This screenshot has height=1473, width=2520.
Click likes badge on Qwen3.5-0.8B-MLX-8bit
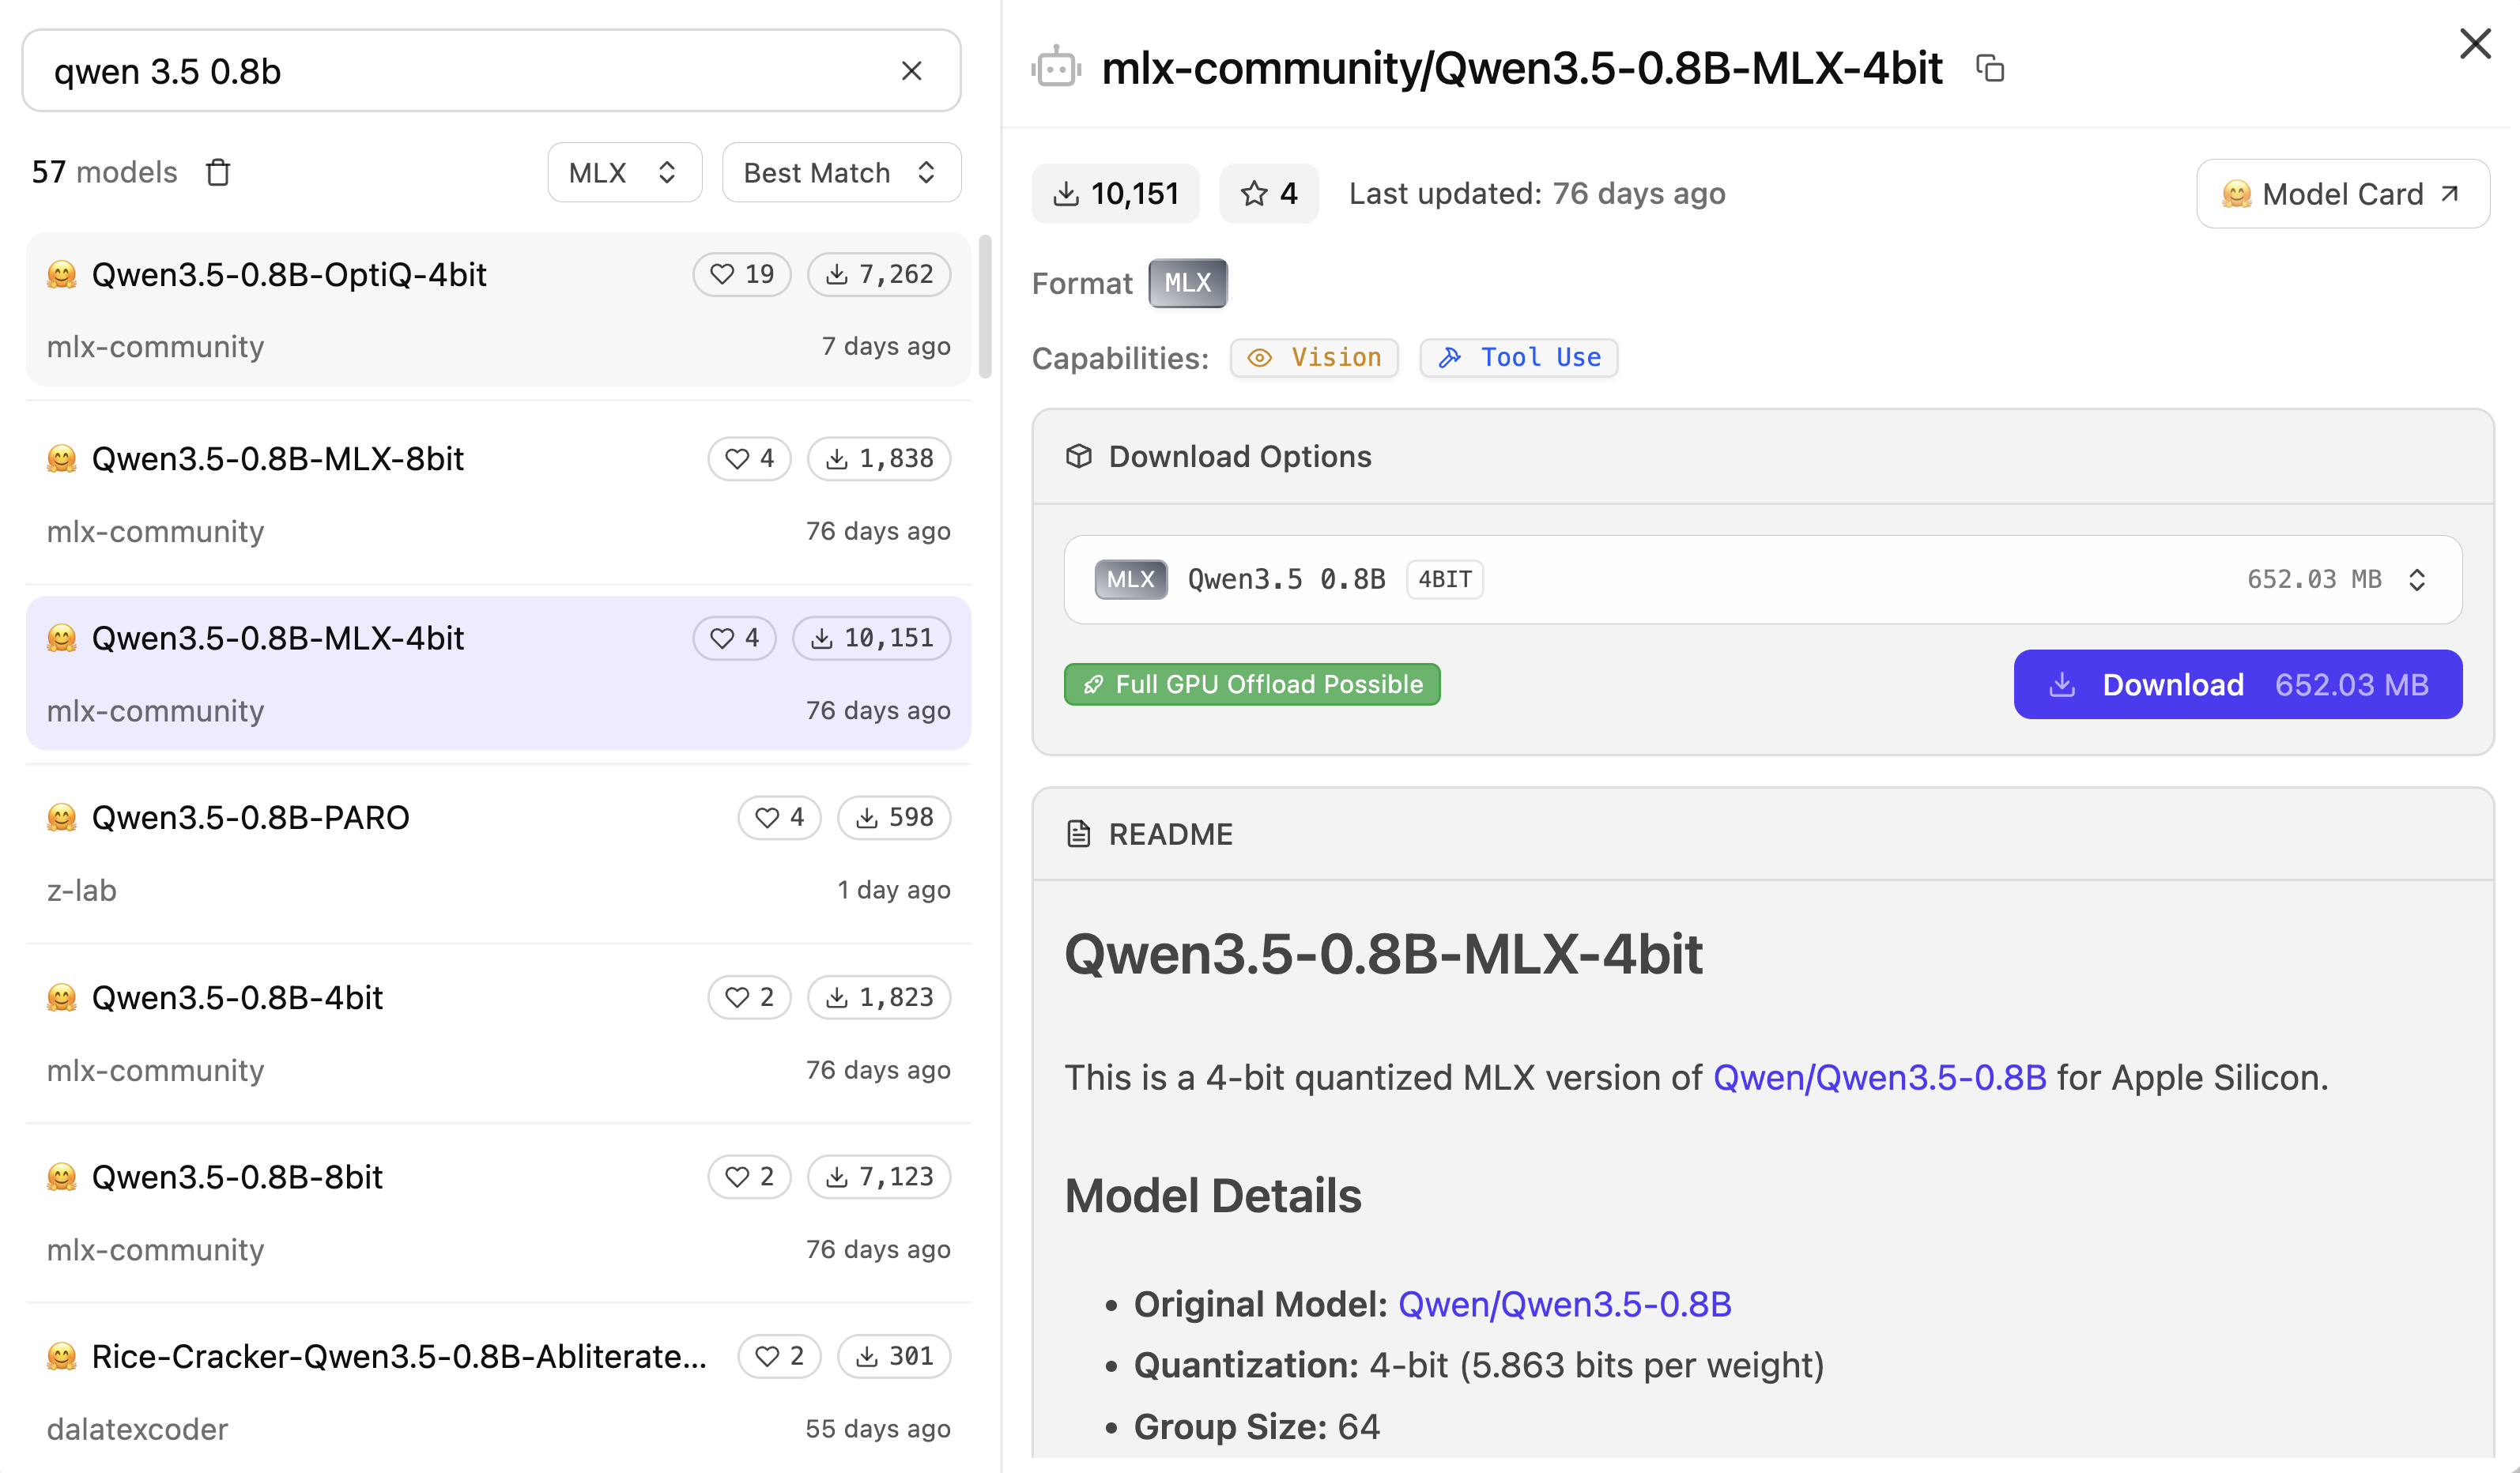click(x=750, y=459)
